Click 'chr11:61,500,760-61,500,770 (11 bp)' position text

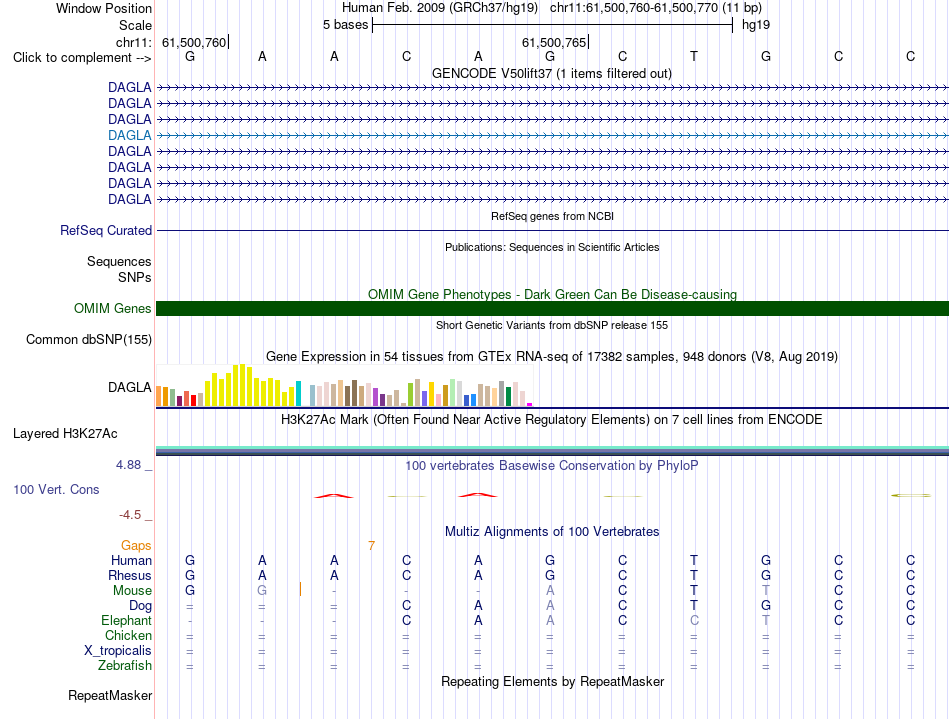[x=656, y=8]
